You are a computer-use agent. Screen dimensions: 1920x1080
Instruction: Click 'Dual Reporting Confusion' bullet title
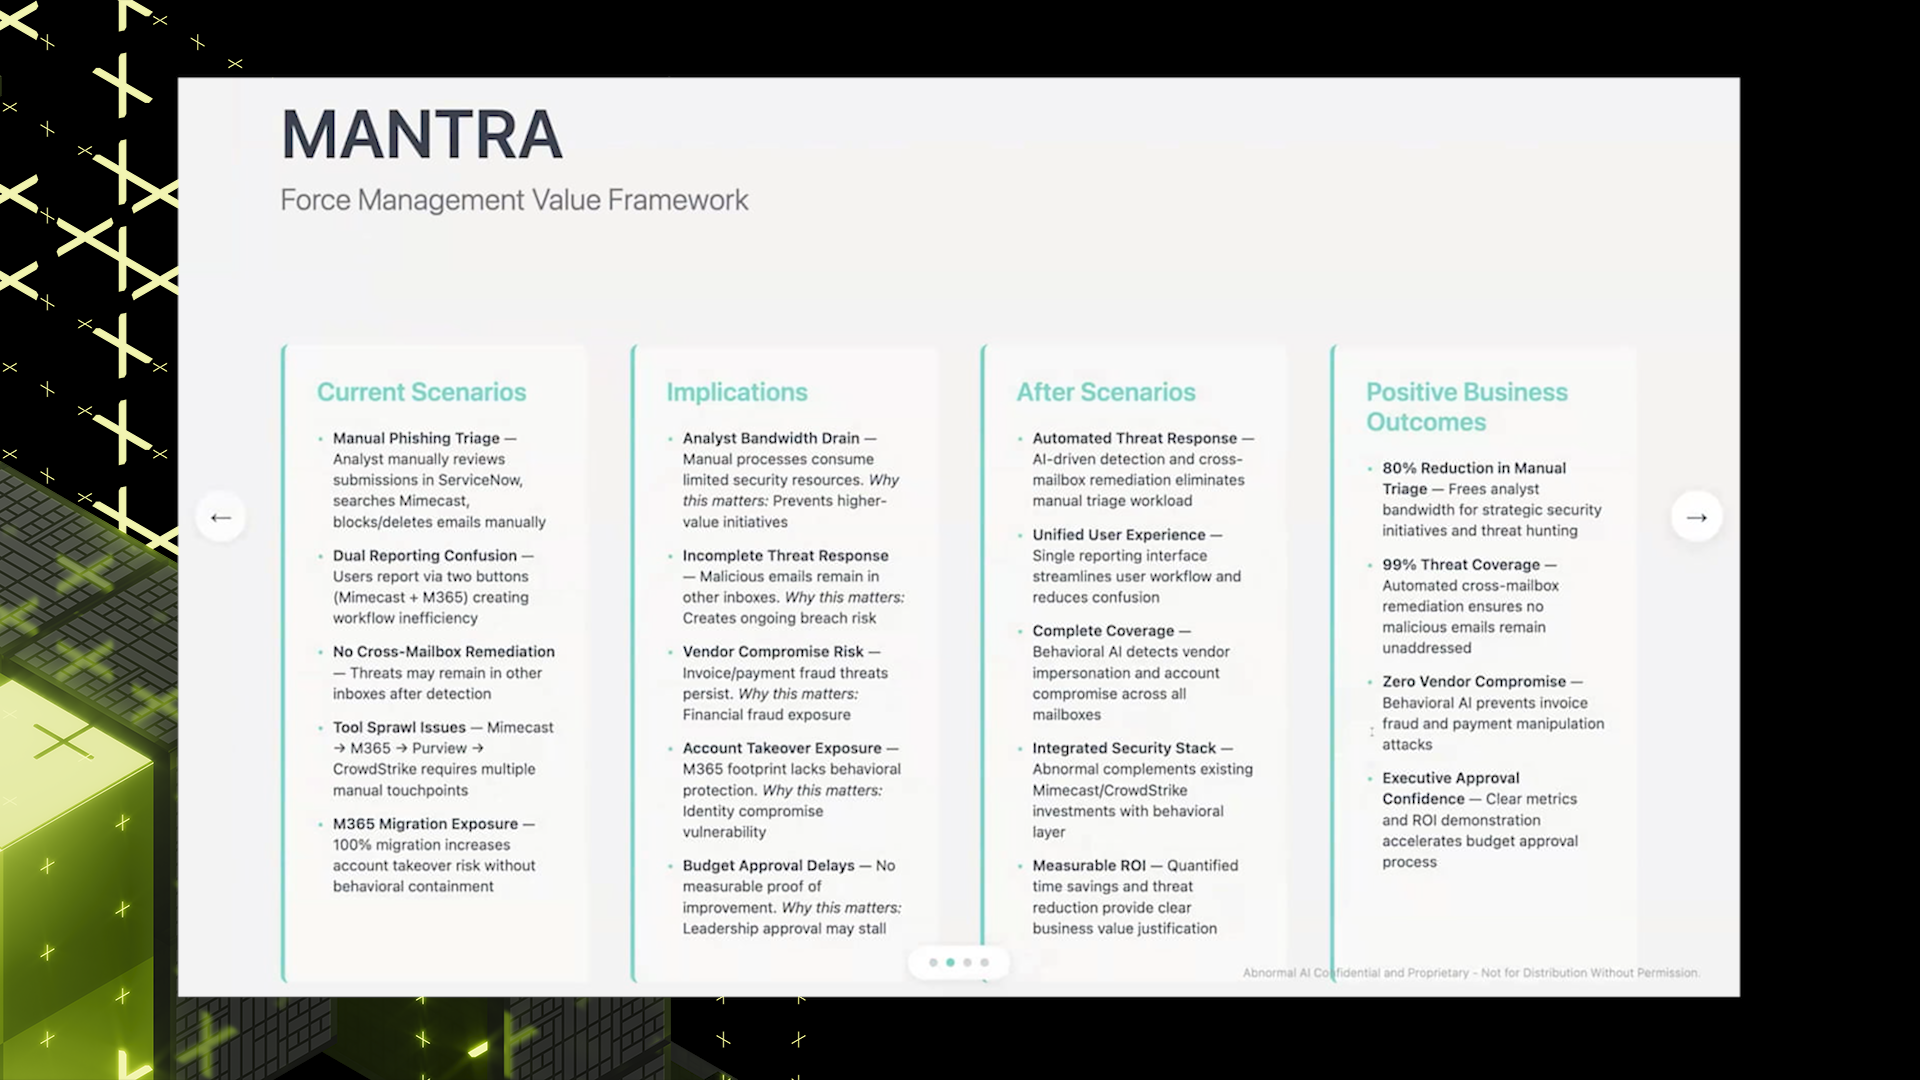pyautogui.click(x=425, y=555)
